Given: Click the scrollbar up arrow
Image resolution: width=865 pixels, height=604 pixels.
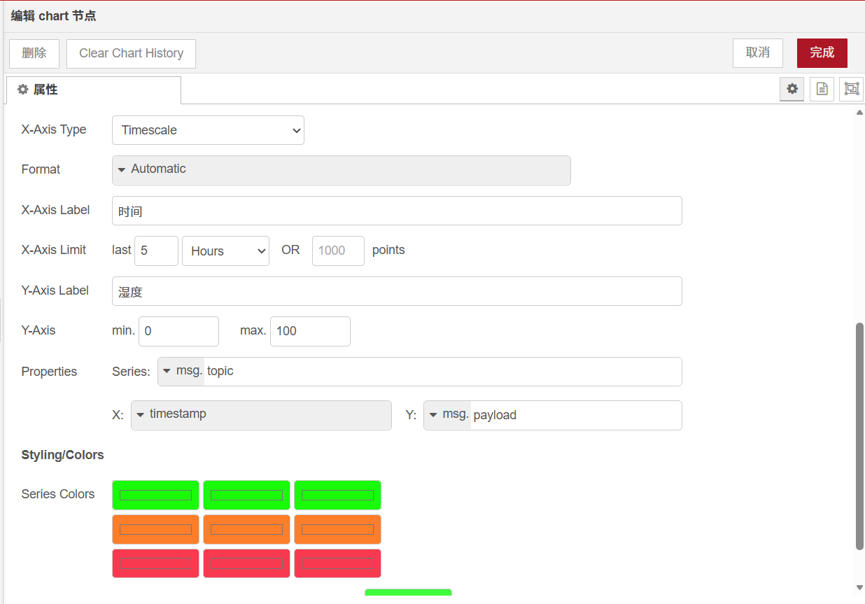Looking at the screenshot, I should click(x=859, y=113).
